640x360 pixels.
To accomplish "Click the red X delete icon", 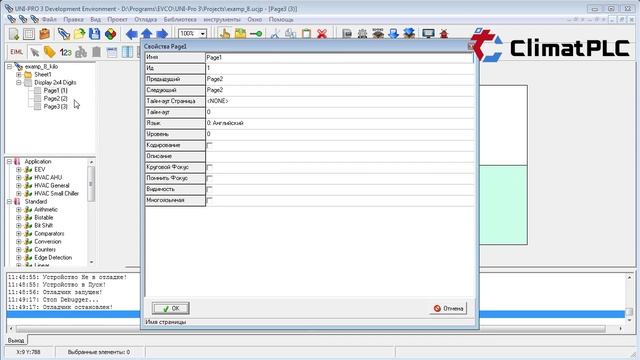I will click(322, 34).
